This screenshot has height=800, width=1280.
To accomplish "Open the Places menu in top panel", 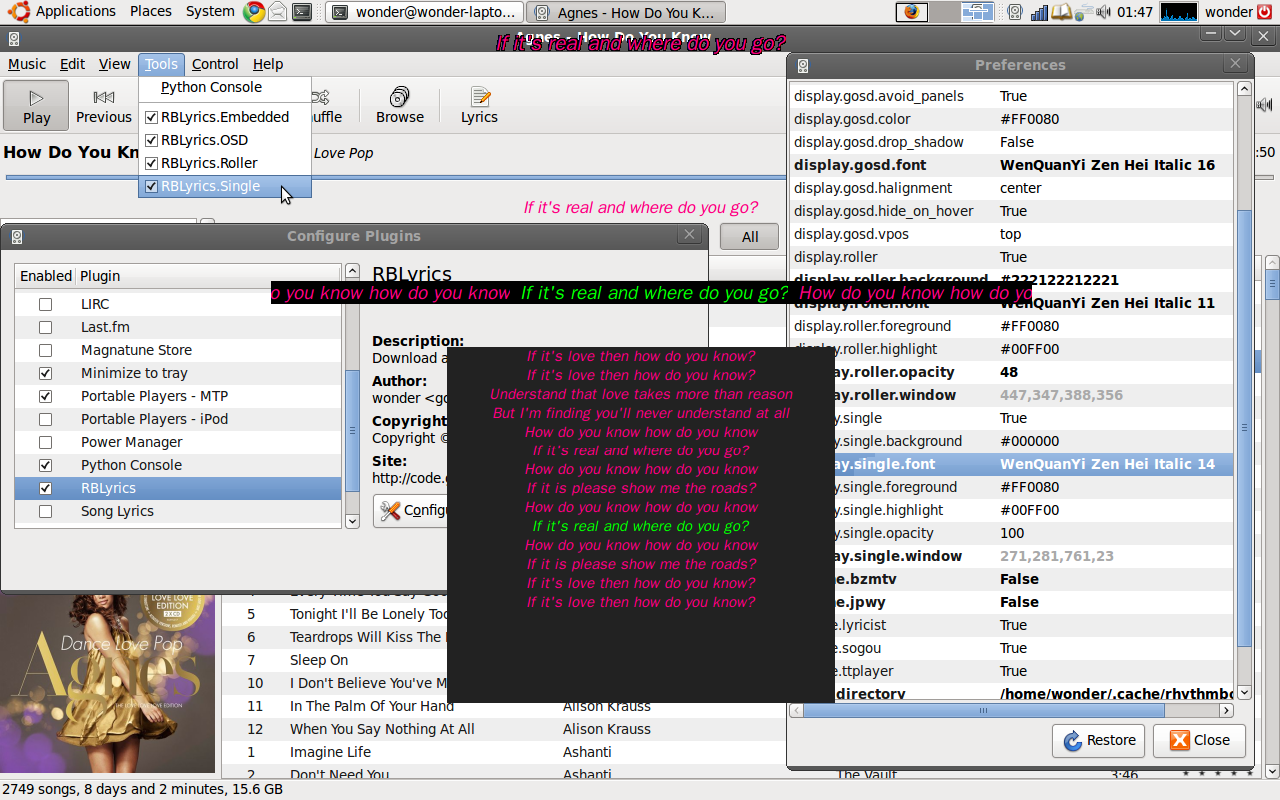I will (x=151, y=12).
